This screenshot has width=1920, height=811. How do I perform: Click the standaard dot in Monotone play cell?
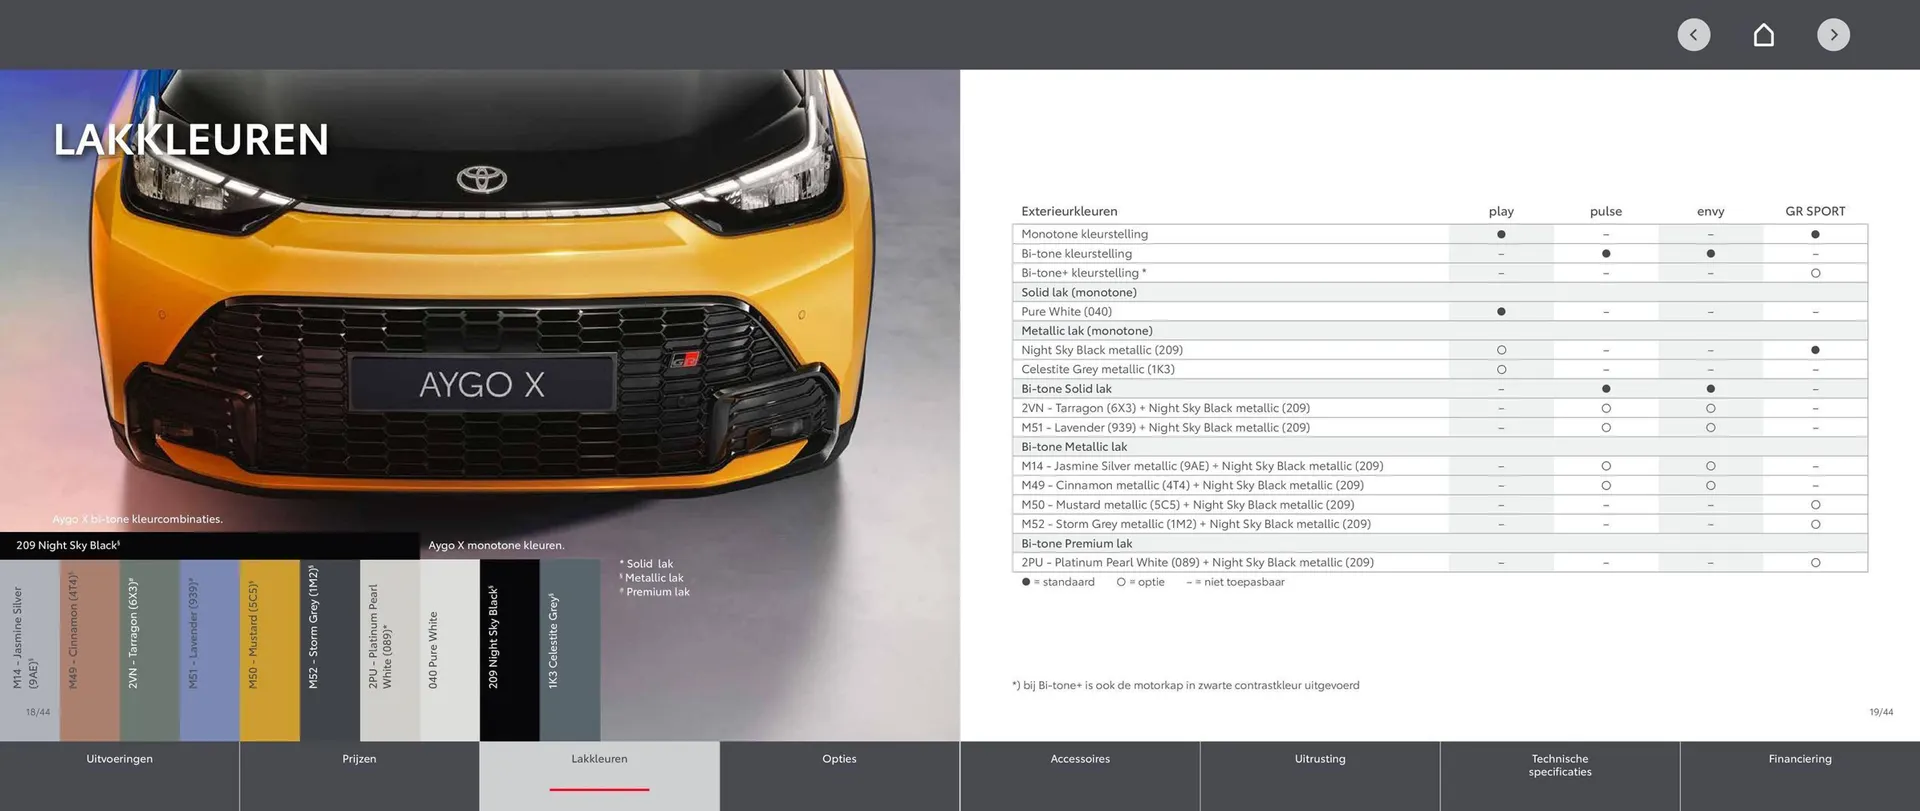[1501, 234]
